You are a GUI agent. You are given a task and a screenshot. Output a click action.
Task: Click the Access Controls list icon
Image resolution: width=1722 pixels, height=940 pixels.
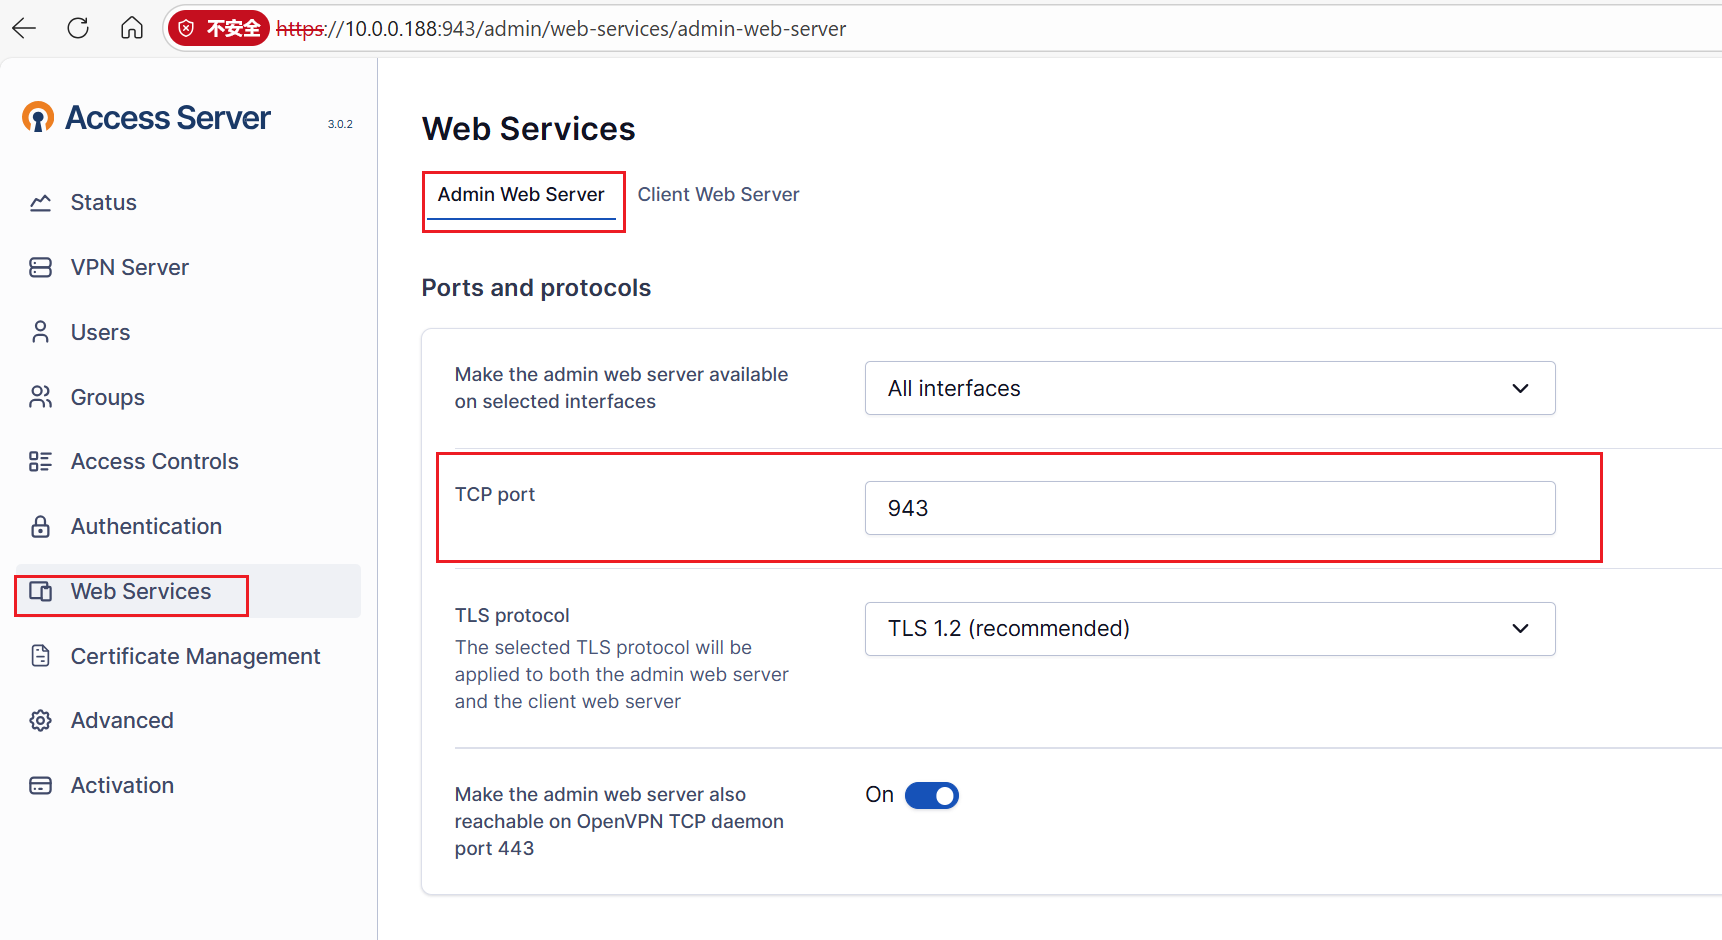pos(40,462)
